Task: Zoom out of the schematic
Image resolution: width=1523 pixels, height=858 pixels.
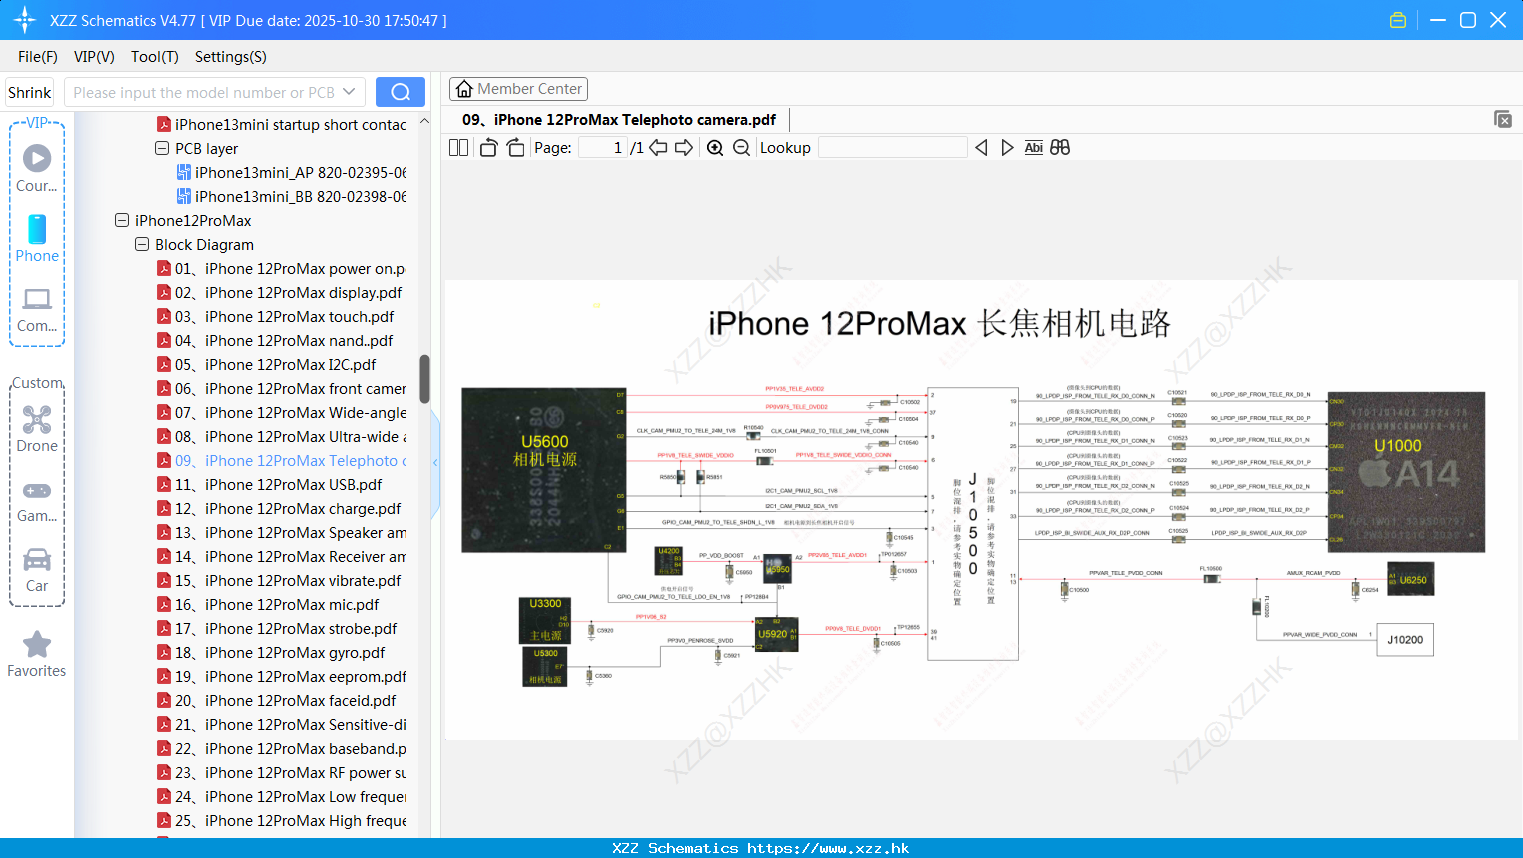Action: pyautogui.click(x=741, y=147)
